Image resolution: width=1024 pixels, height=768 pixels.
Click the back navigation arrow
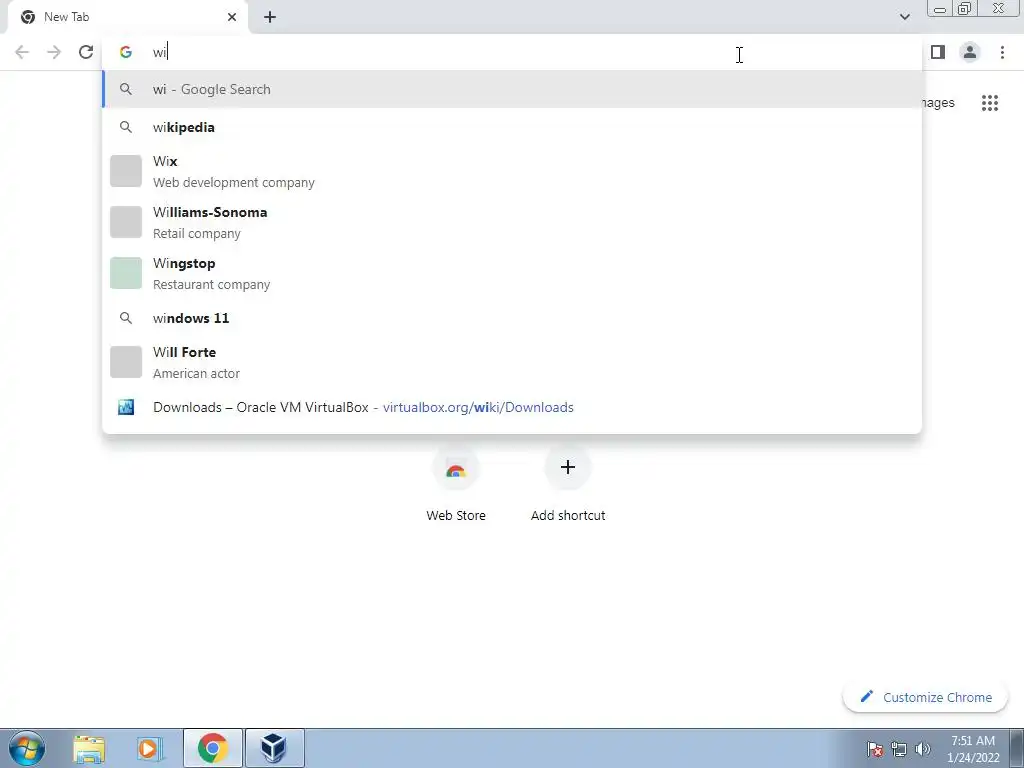tap(22, 52)
